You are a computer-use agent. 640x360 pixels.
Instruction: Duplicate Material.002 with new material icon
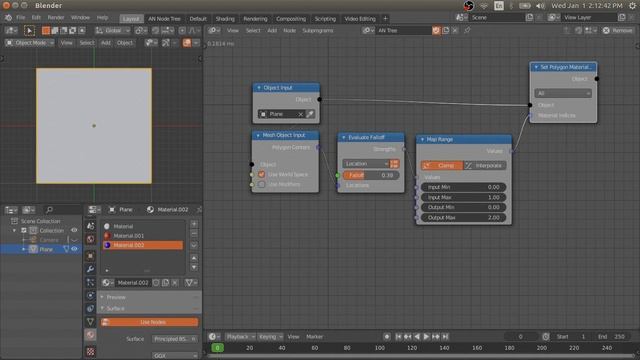[165, 282]
